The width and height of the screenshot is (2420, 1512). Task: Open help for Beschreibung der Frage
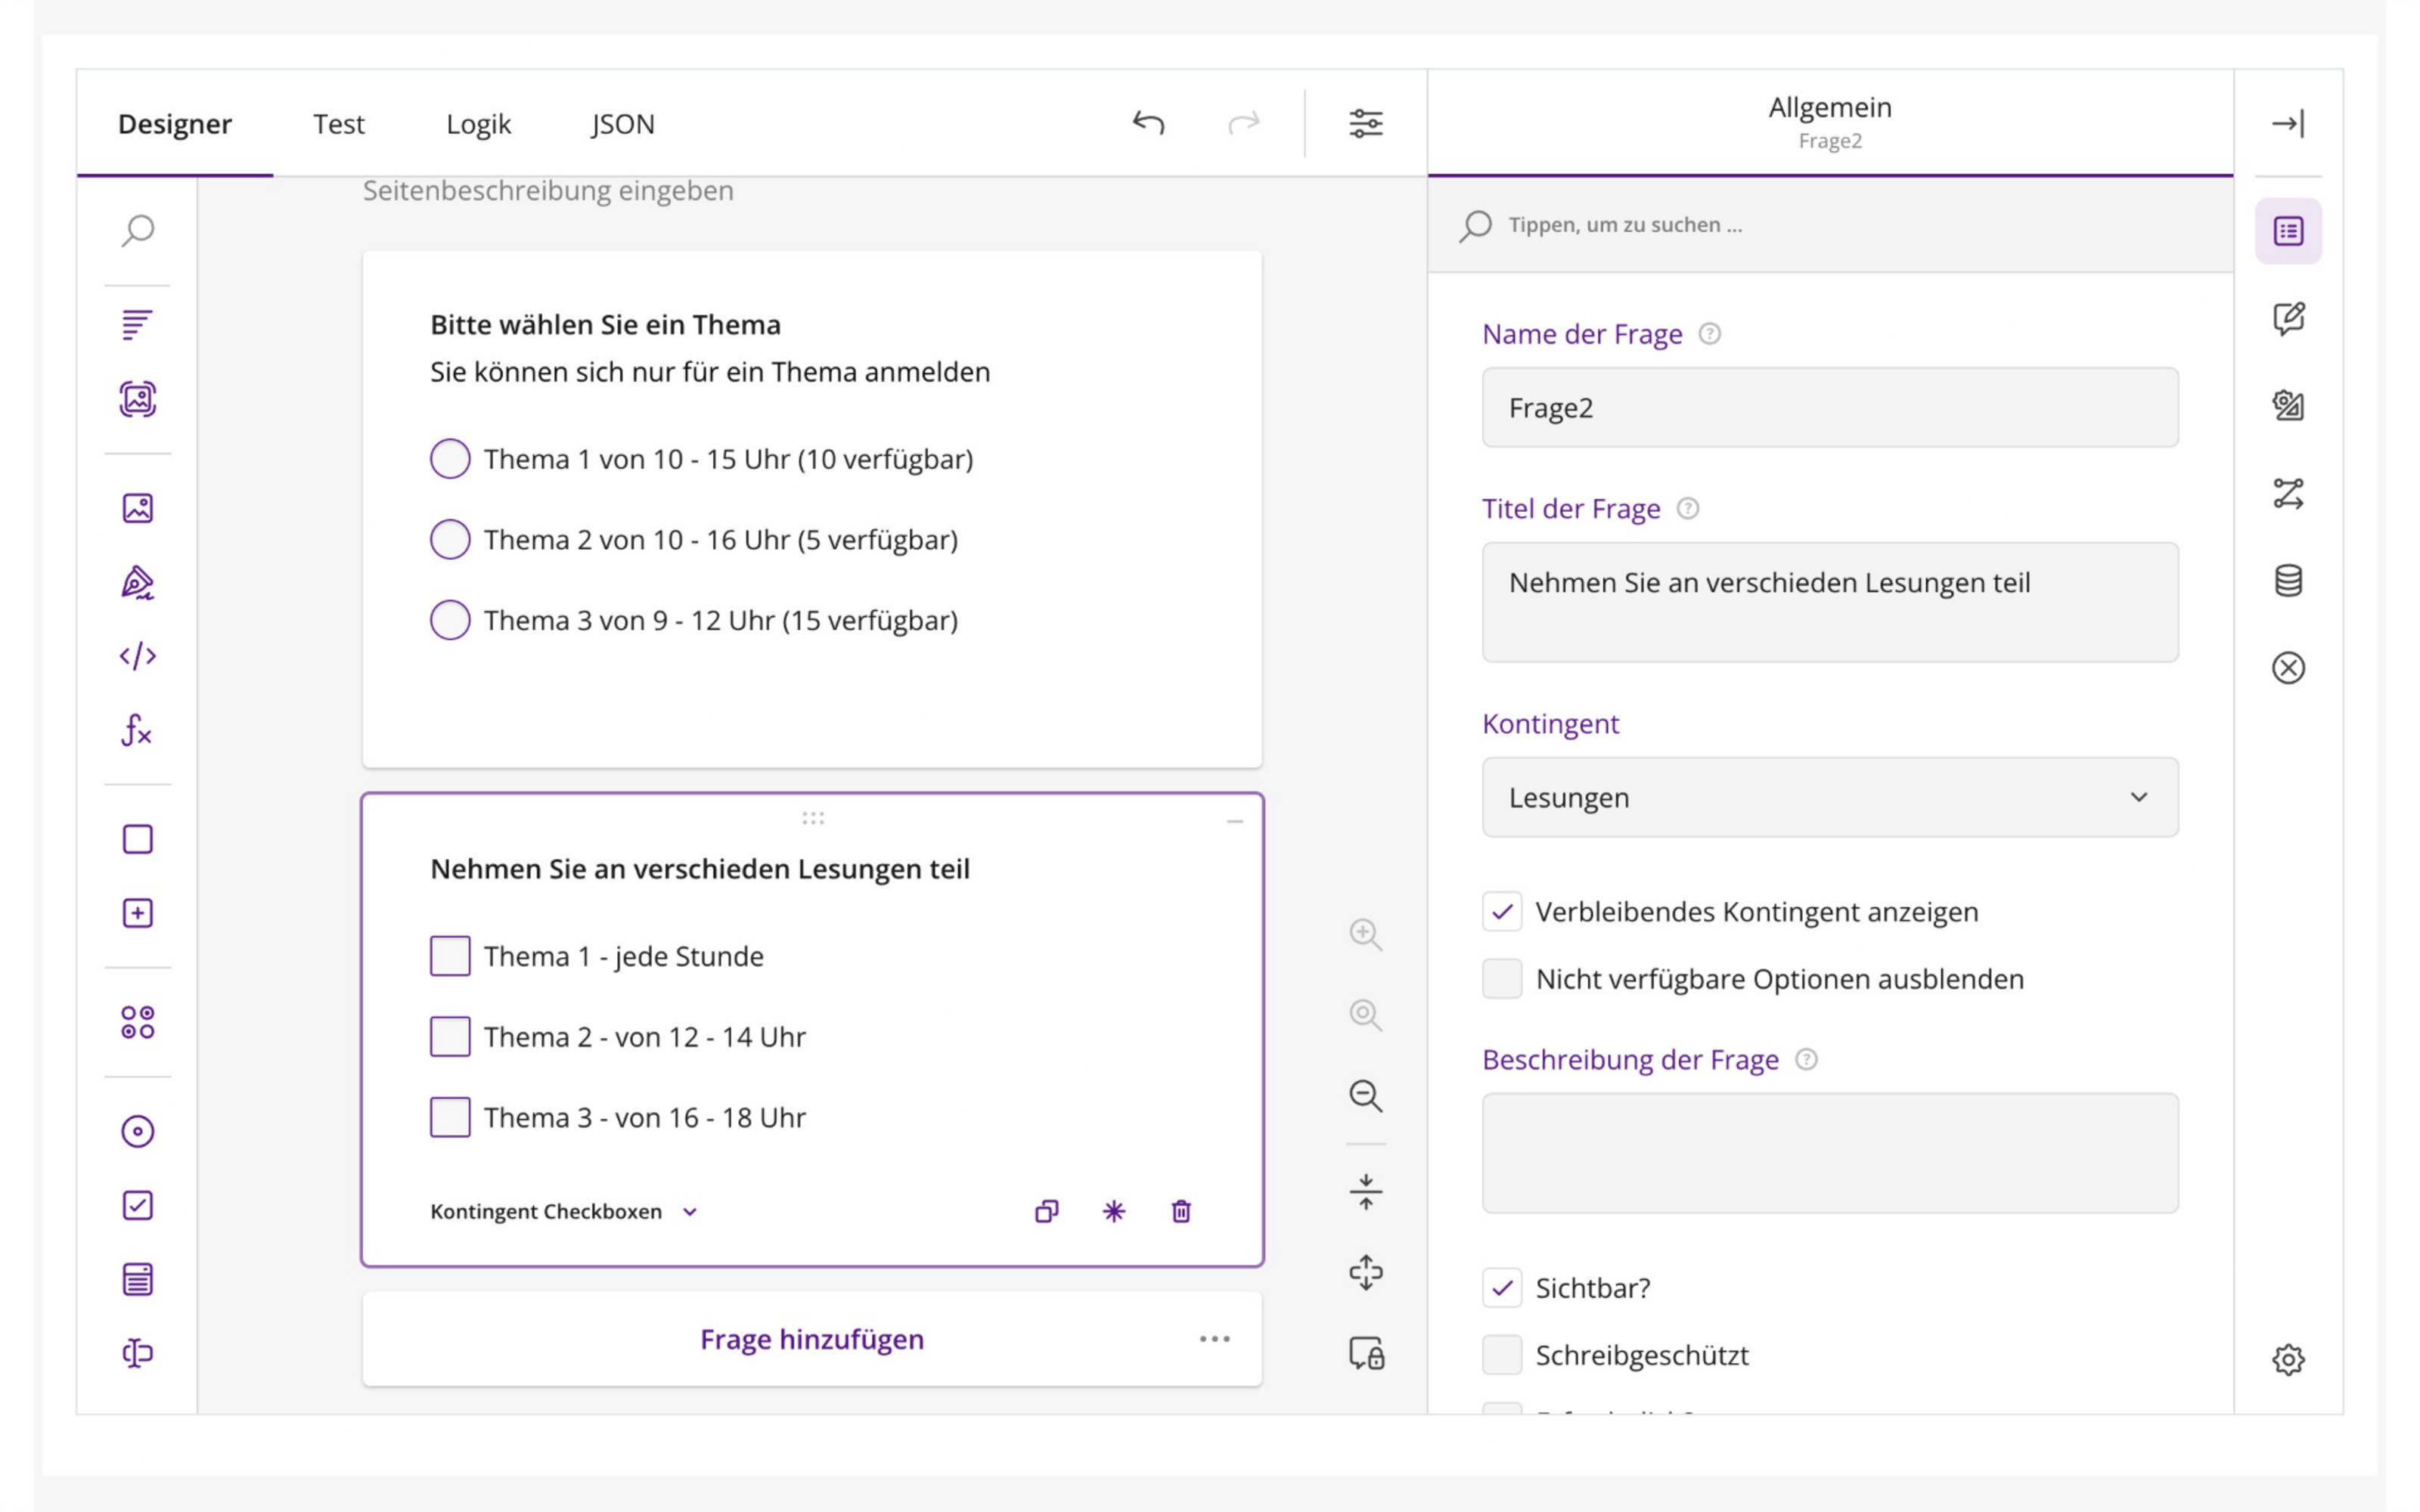click(x=1806, y=1059)
